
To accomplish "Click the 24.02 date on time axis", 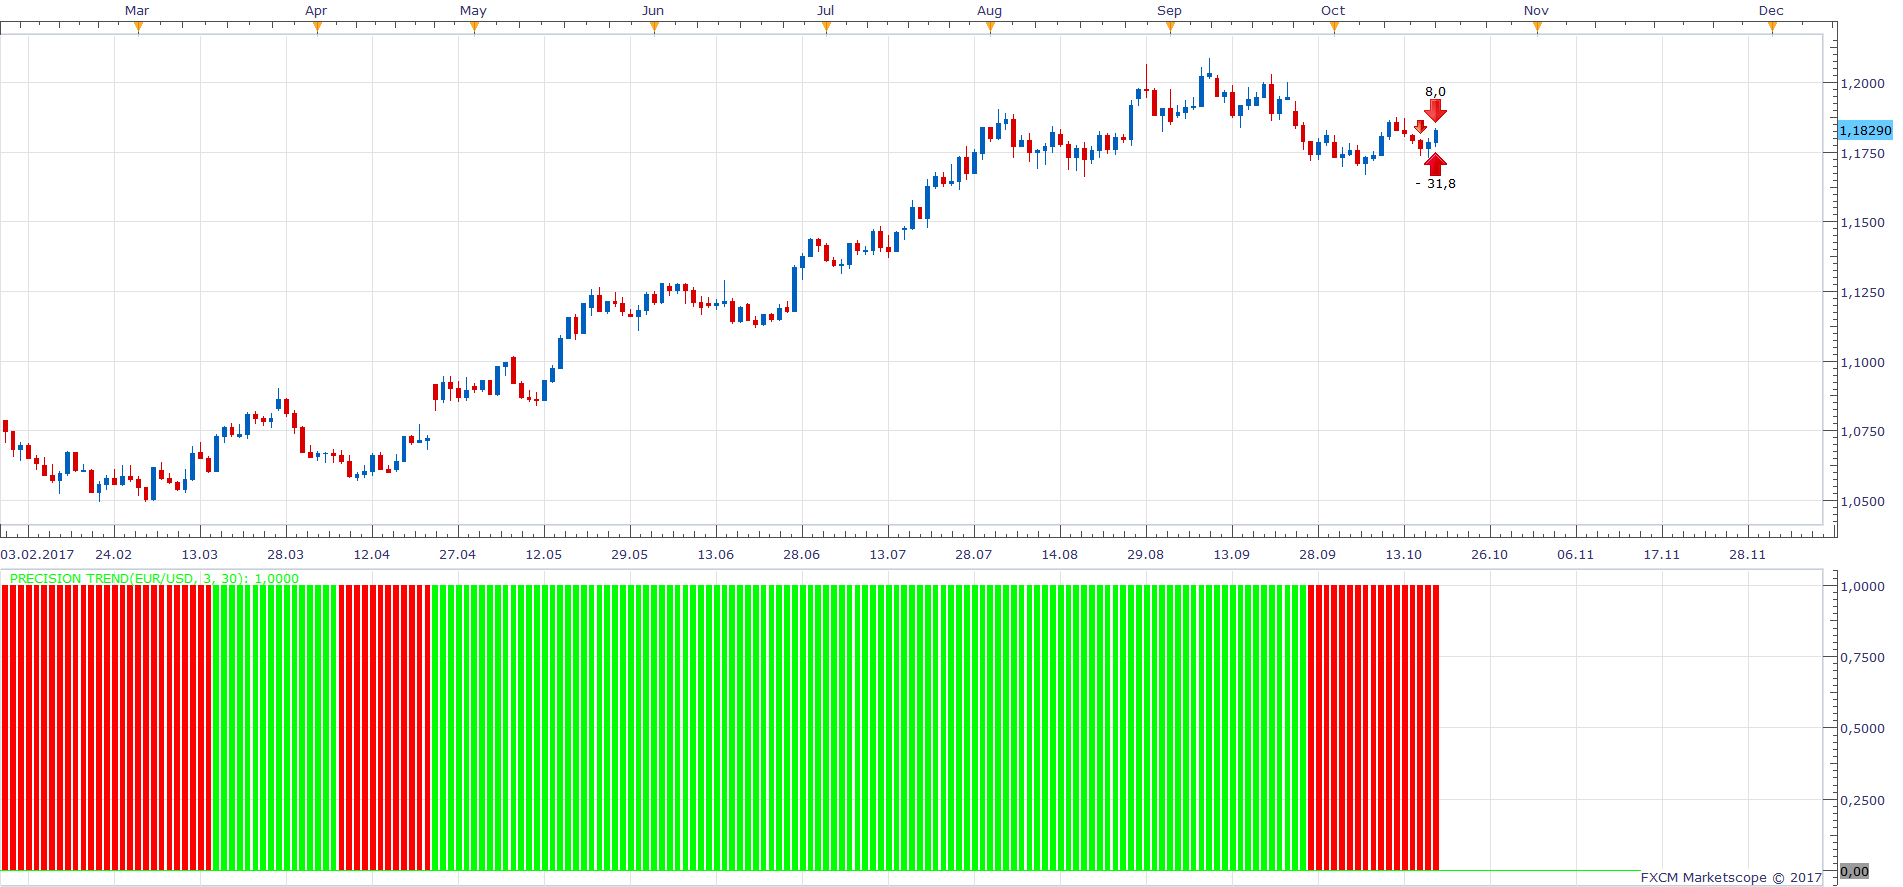I will [x=113, y=554].
